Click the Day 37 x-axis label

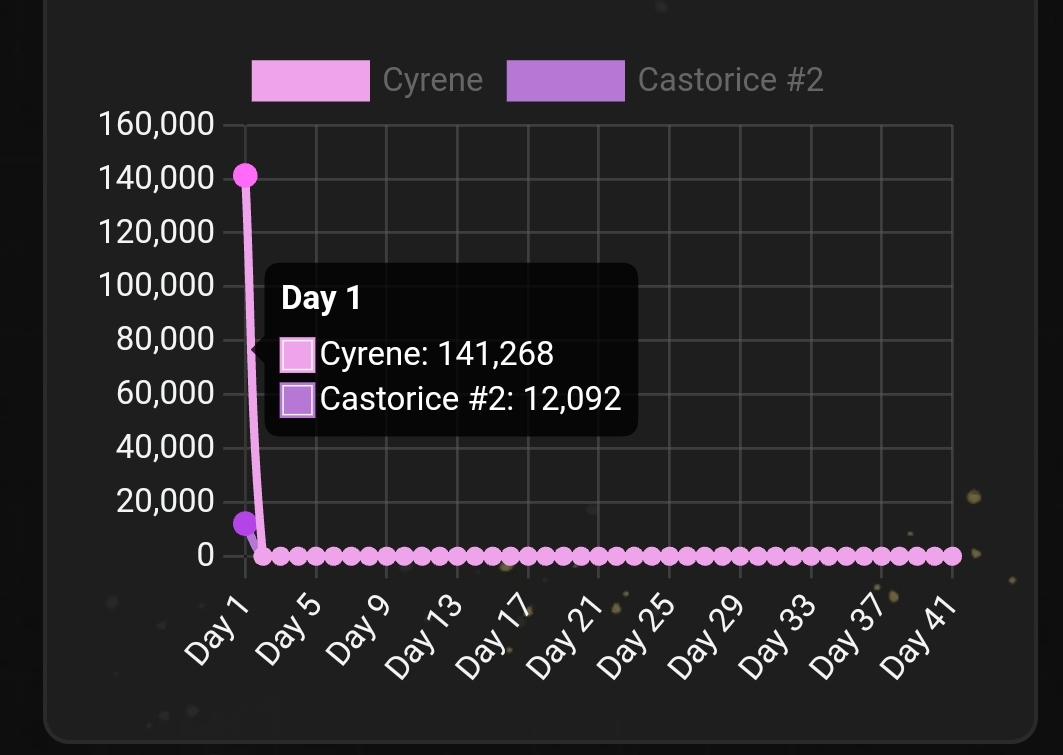(x=848, y=638)
